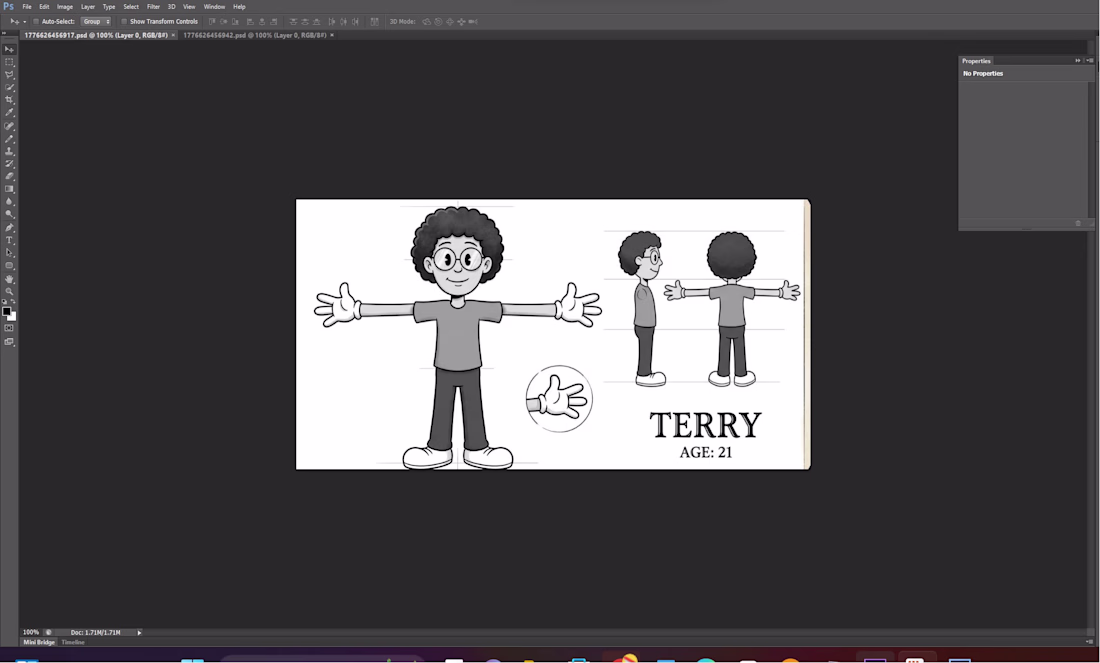
Task: Click the Rotate 3D Object mode icon
Action: [427, 22]
